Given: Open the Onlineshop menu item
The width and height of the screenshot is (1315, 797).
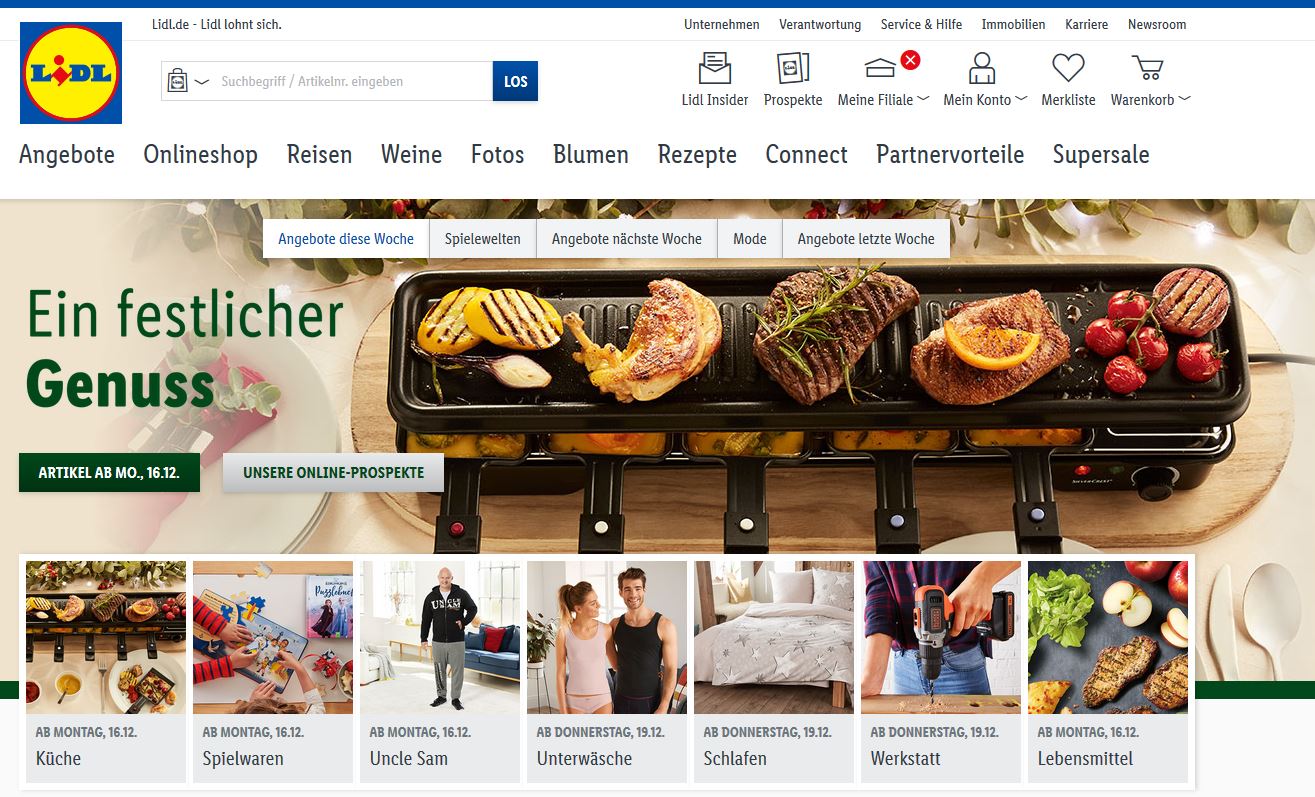Looking at the screenshot, I should click(201, 154).
